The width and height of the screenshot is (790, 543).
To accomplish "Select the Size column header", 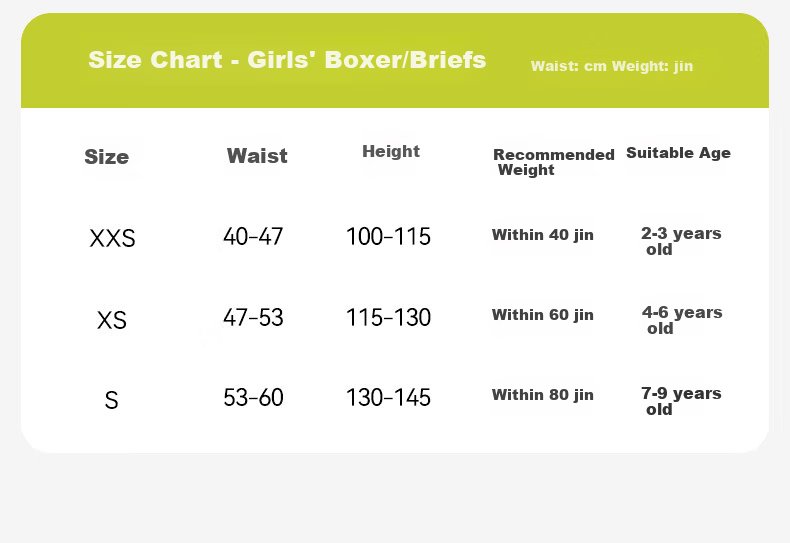I will [106, 157].
